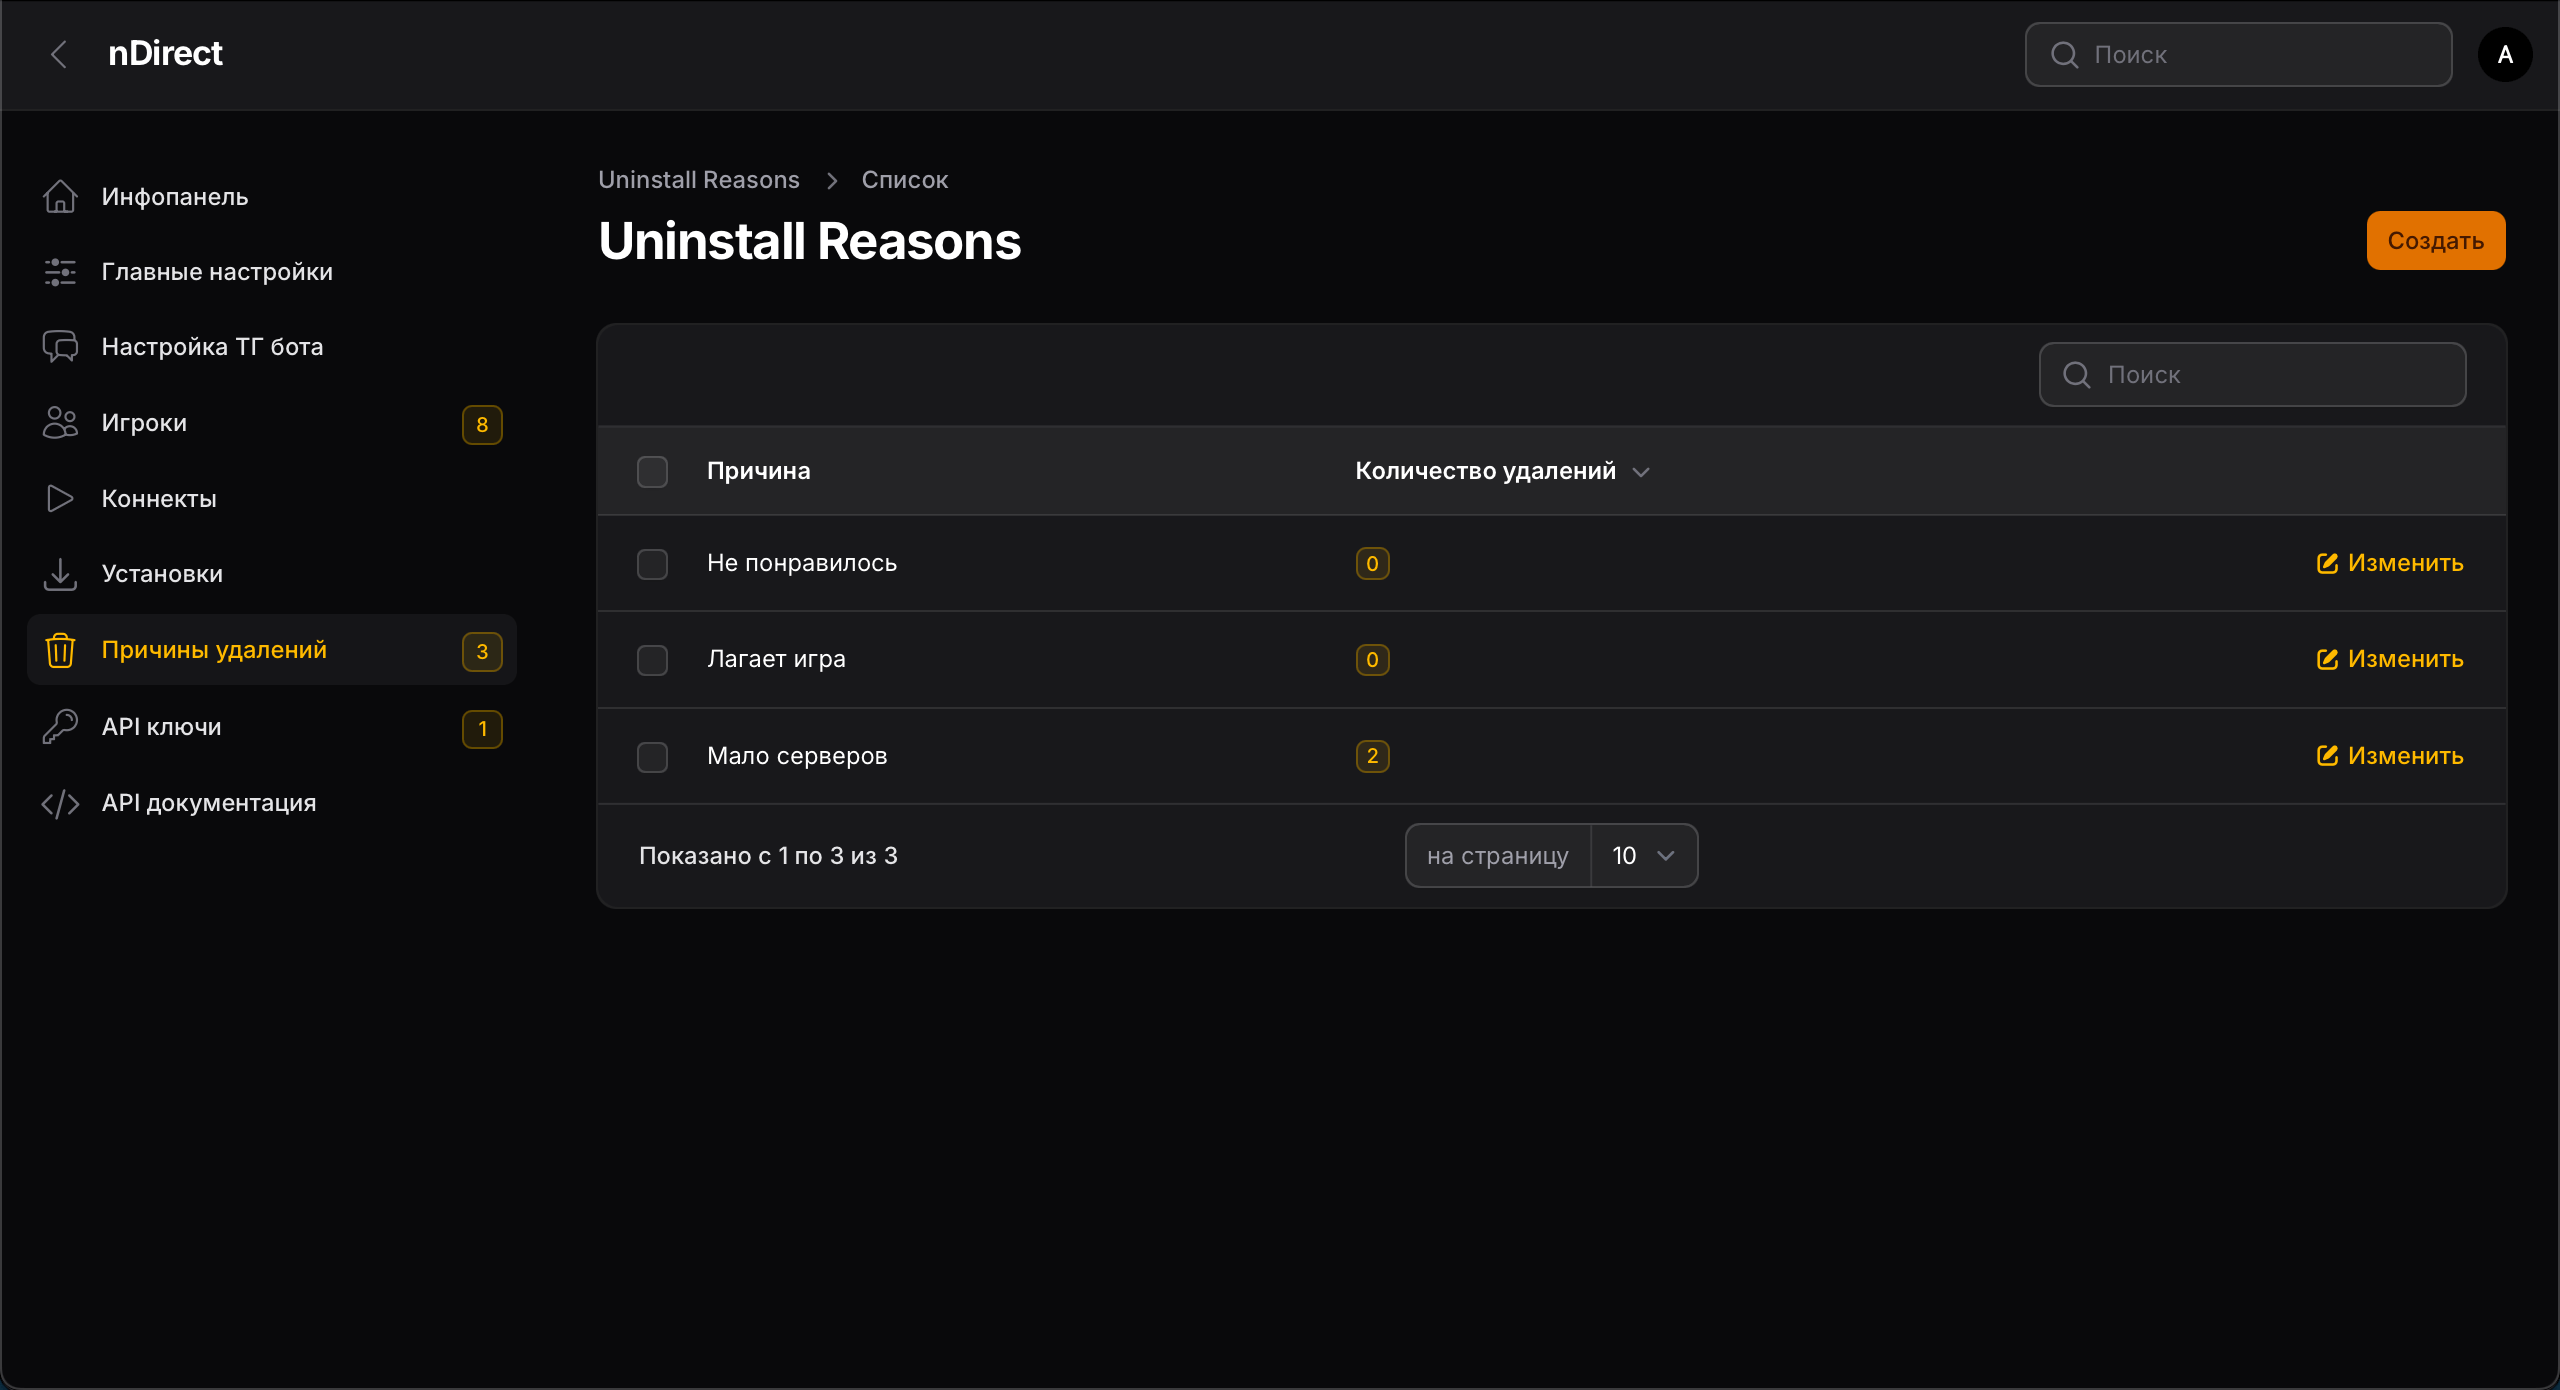Click the users icon for Игроки
The height and width of the screenshot is (1390, 2560).
(60, 423)
